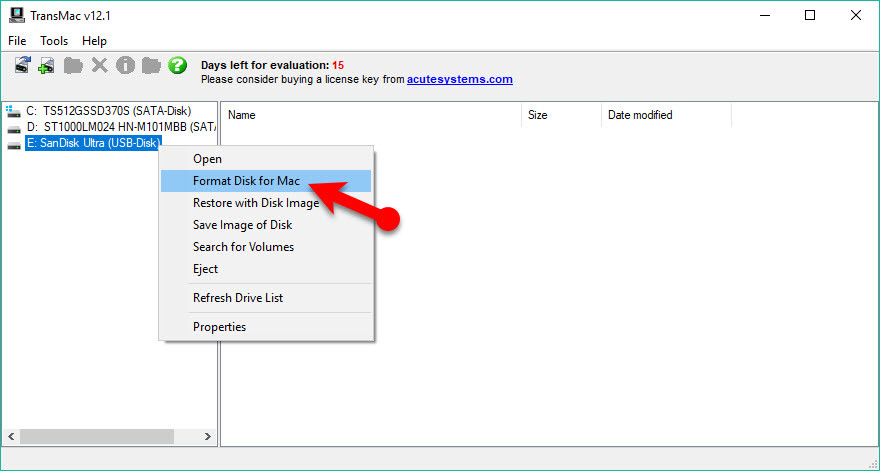Screen dimensions: 880x471
Task: Sort by the Name column header
Action: click(371, 115)
